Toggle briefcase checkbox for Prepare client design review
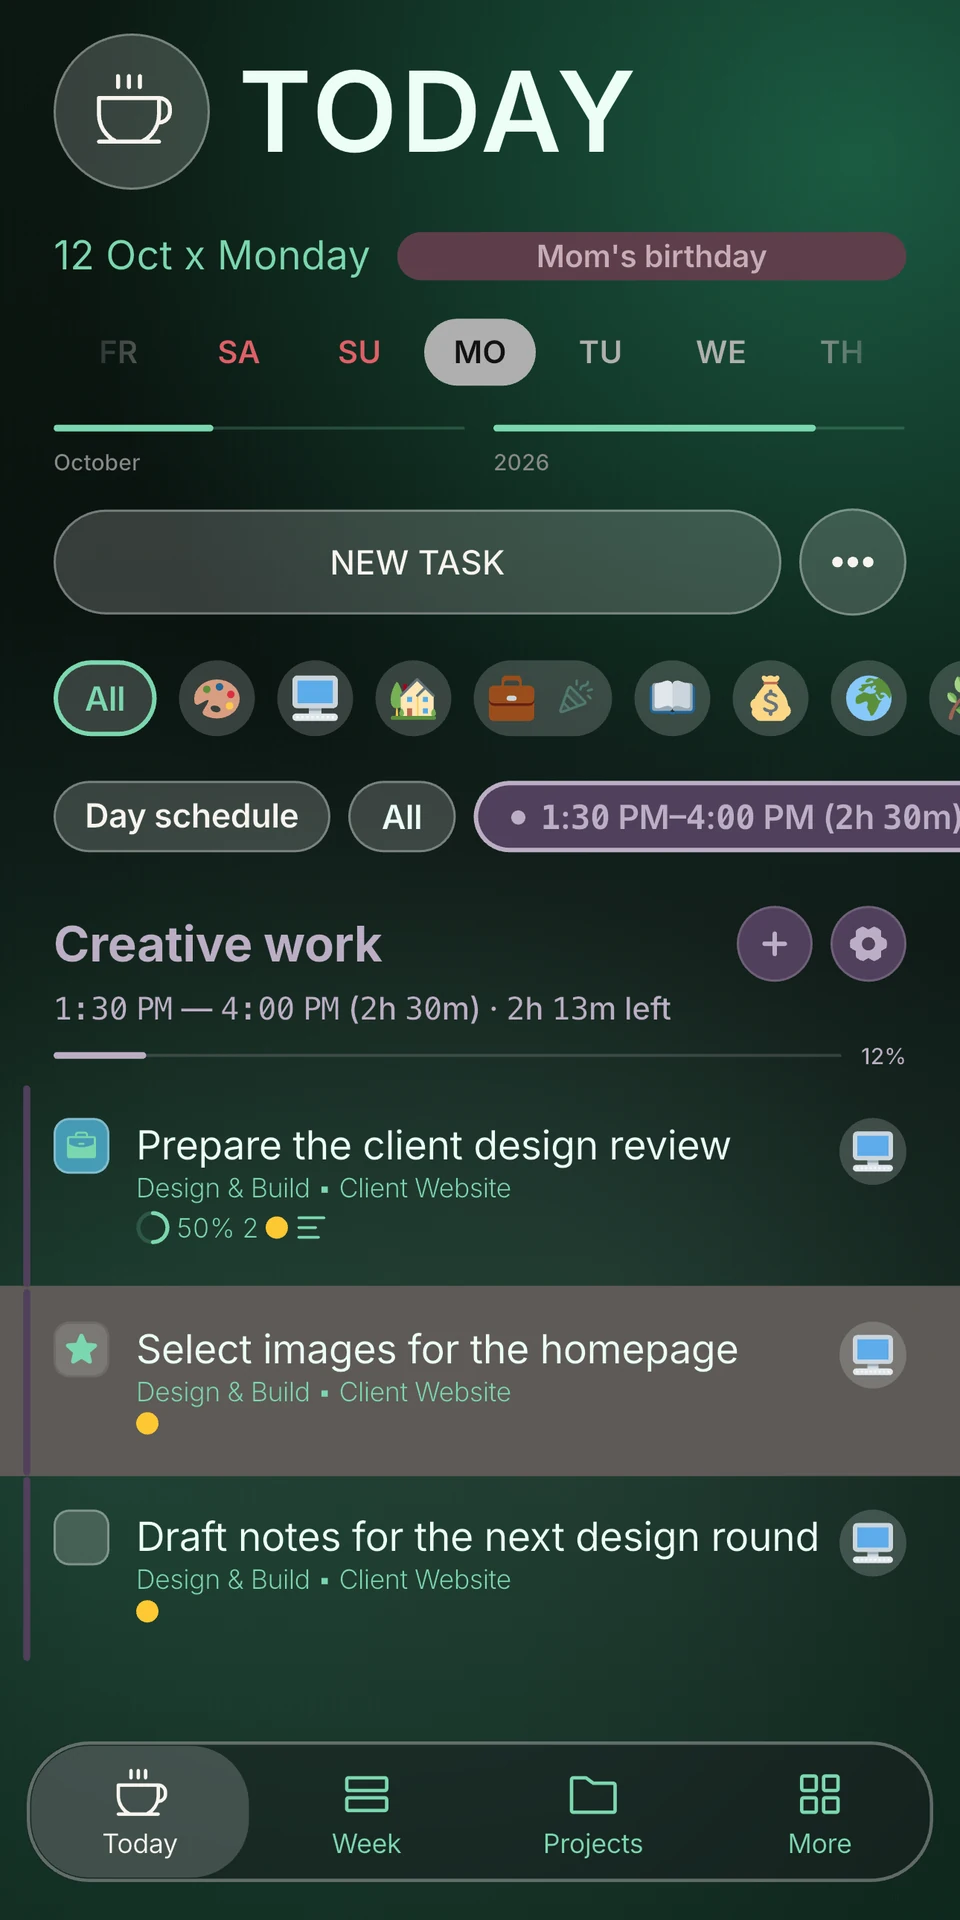Image resolution: width=960 pixels, height=1920 pixels. tap(81, 1146)
